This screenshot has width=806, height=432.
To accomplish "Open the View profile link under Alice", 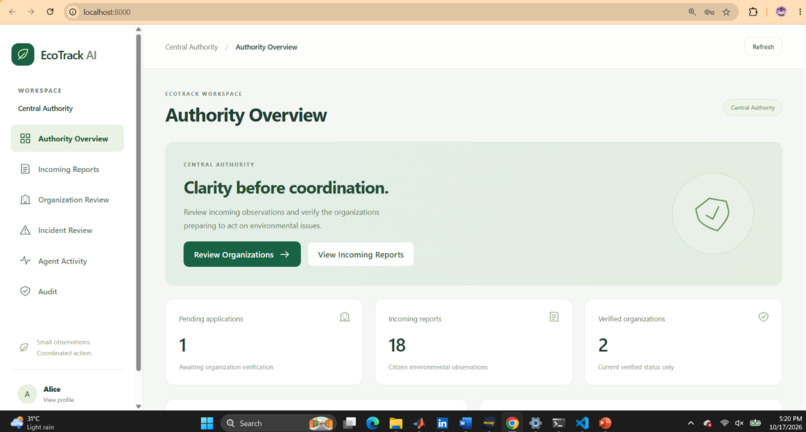I will point(59,400).
